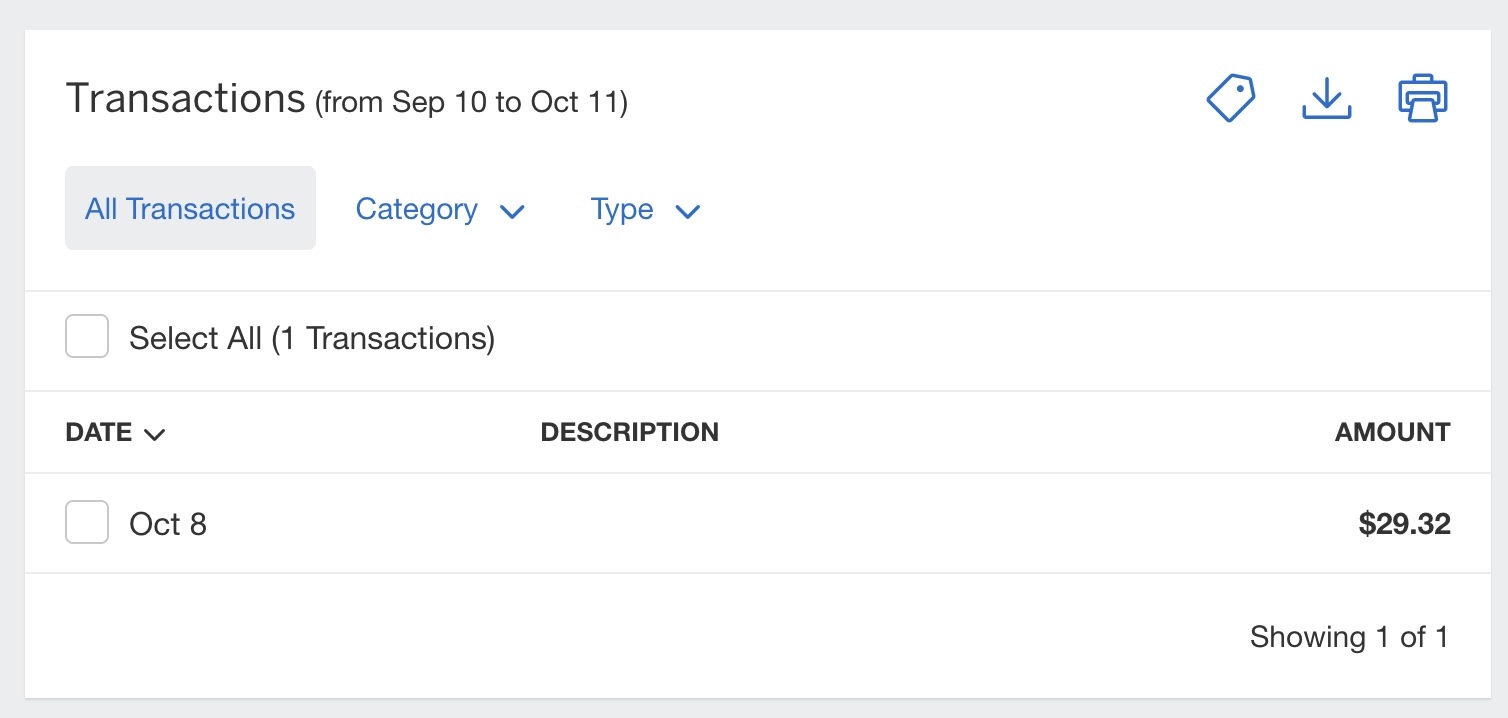1508x718 pixels.
Task: Click the chevron arrow next to Type
Action: tap(687, 211)
